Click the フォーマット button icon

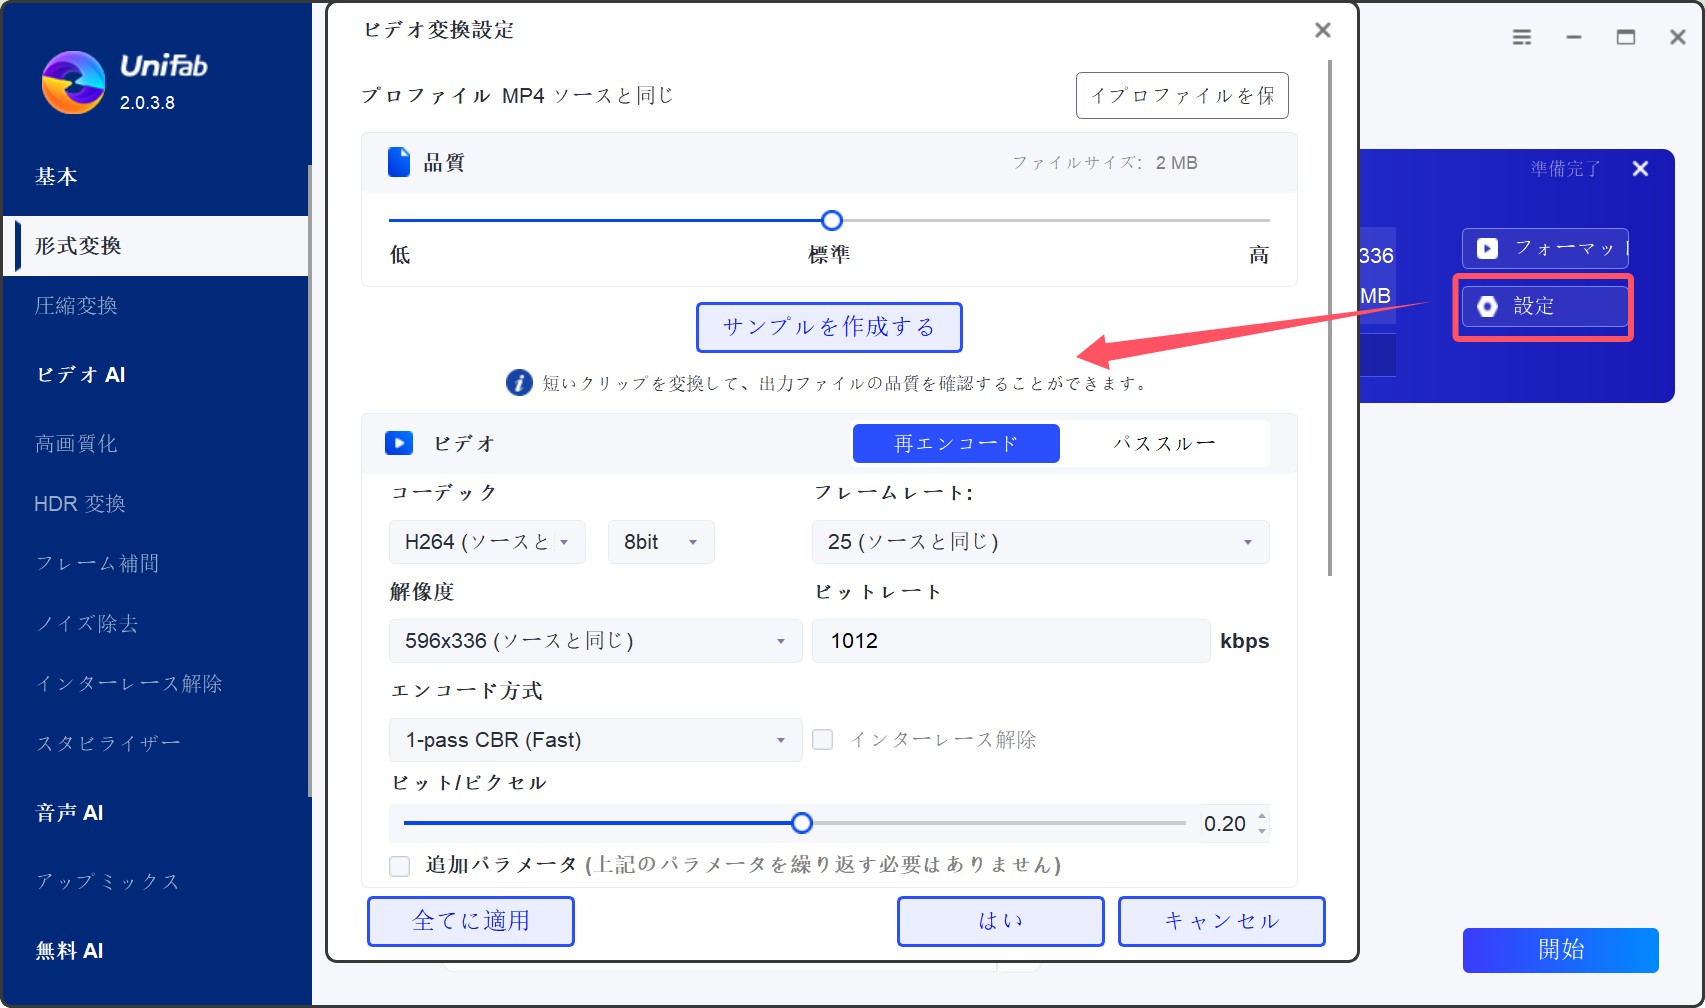1488,248
